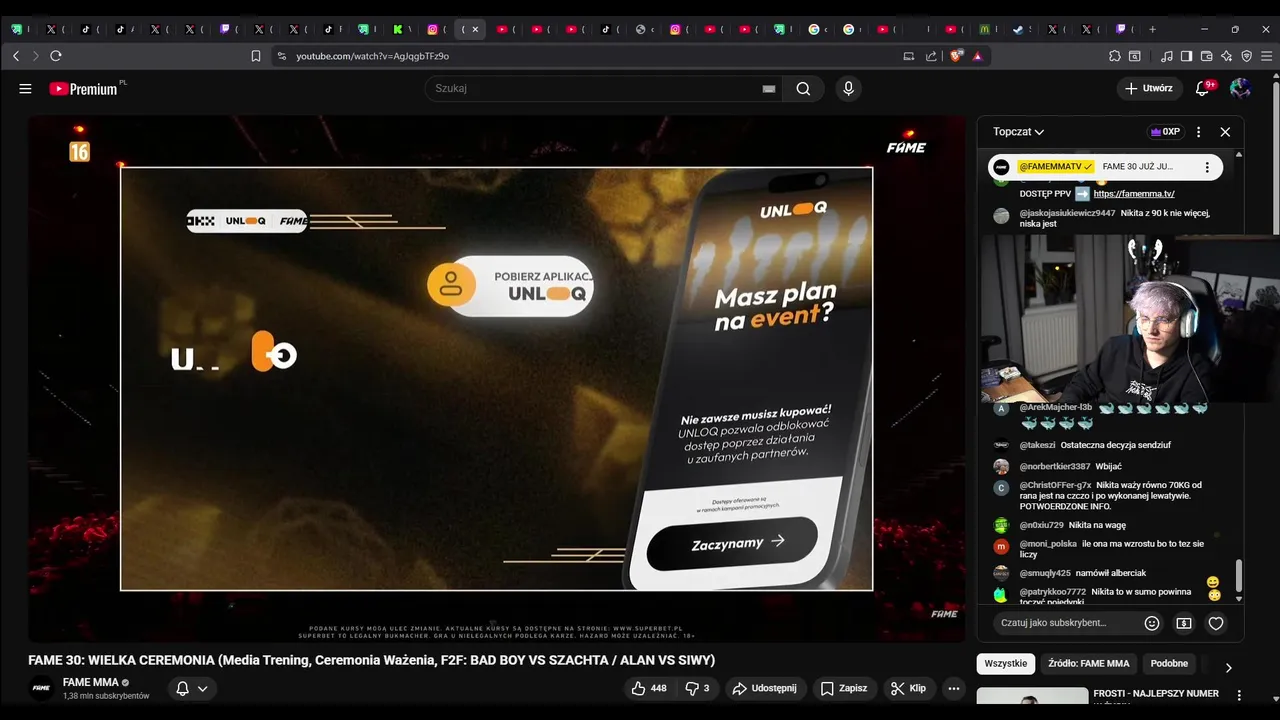The image size is (1280, 720).
Task: Click the live chat scrollbar
Action: click(x=1239, y=575)
